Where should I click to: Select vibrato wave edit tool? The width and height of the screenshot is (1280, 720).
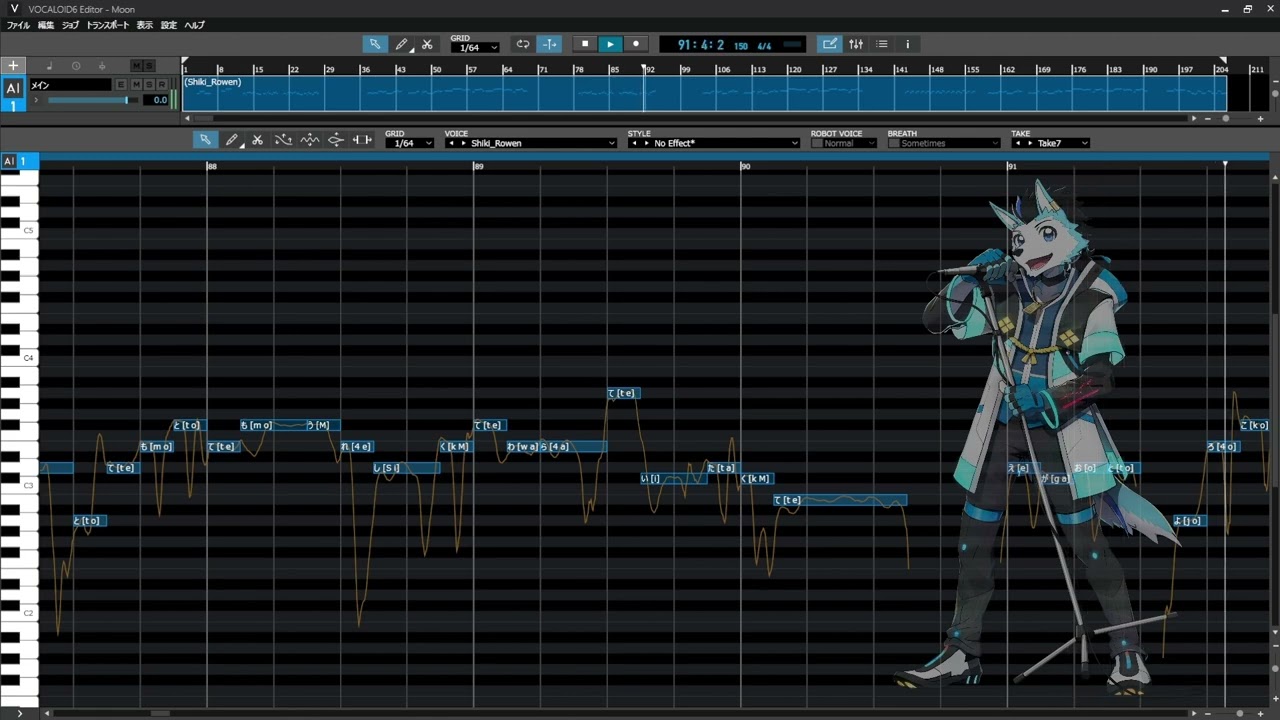click(x=310, y=140)
